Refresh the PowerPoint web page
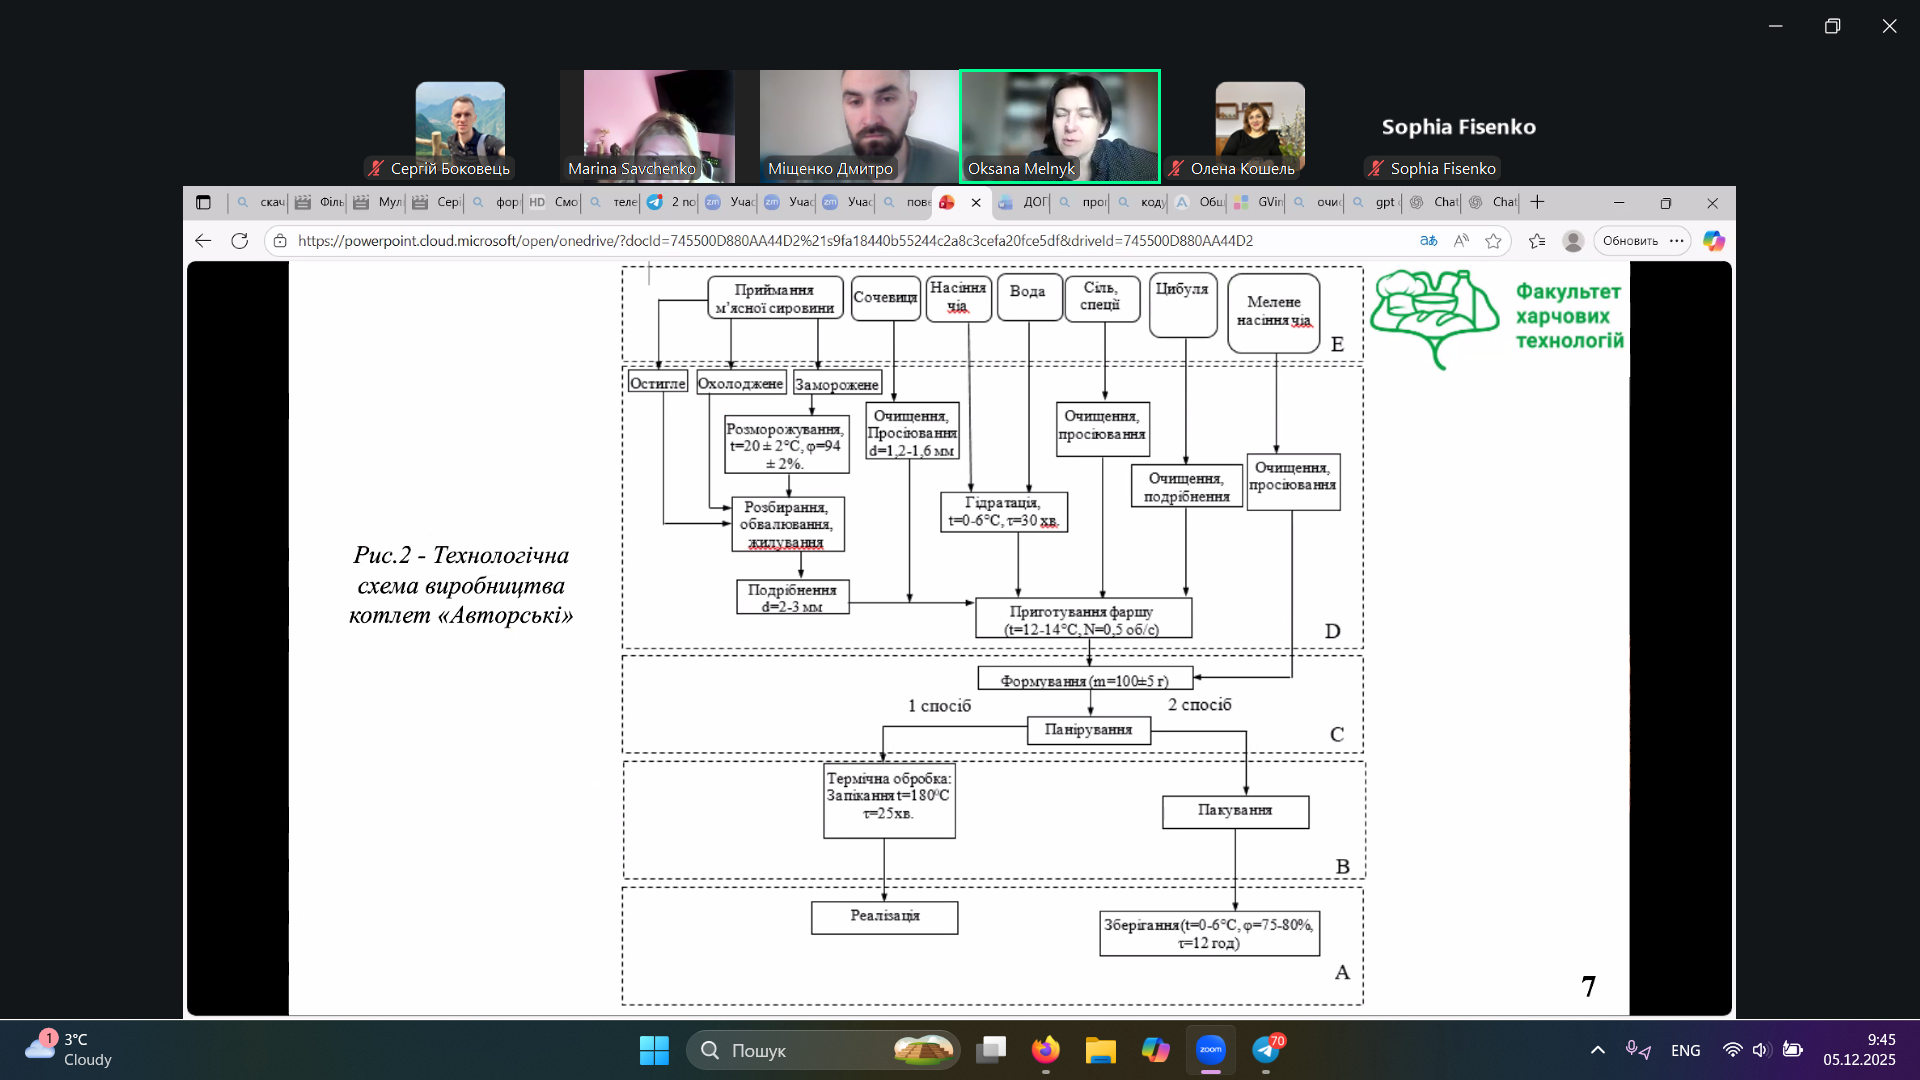Viewport: 1920px width, 1080px height. [239, 241]
